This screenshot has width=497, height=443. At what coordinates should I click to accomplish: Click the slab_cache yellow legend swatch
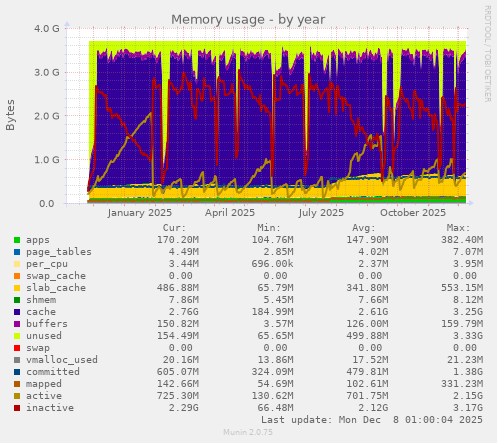tap(17, 288)
